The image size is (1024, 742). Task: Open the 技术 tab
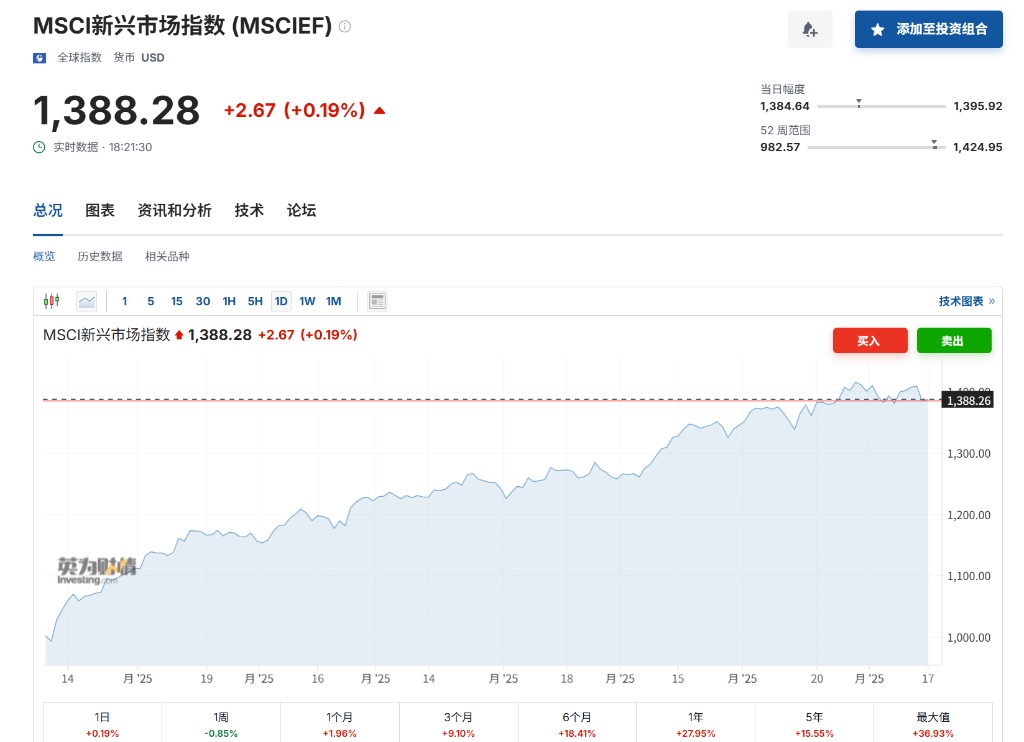249,211
